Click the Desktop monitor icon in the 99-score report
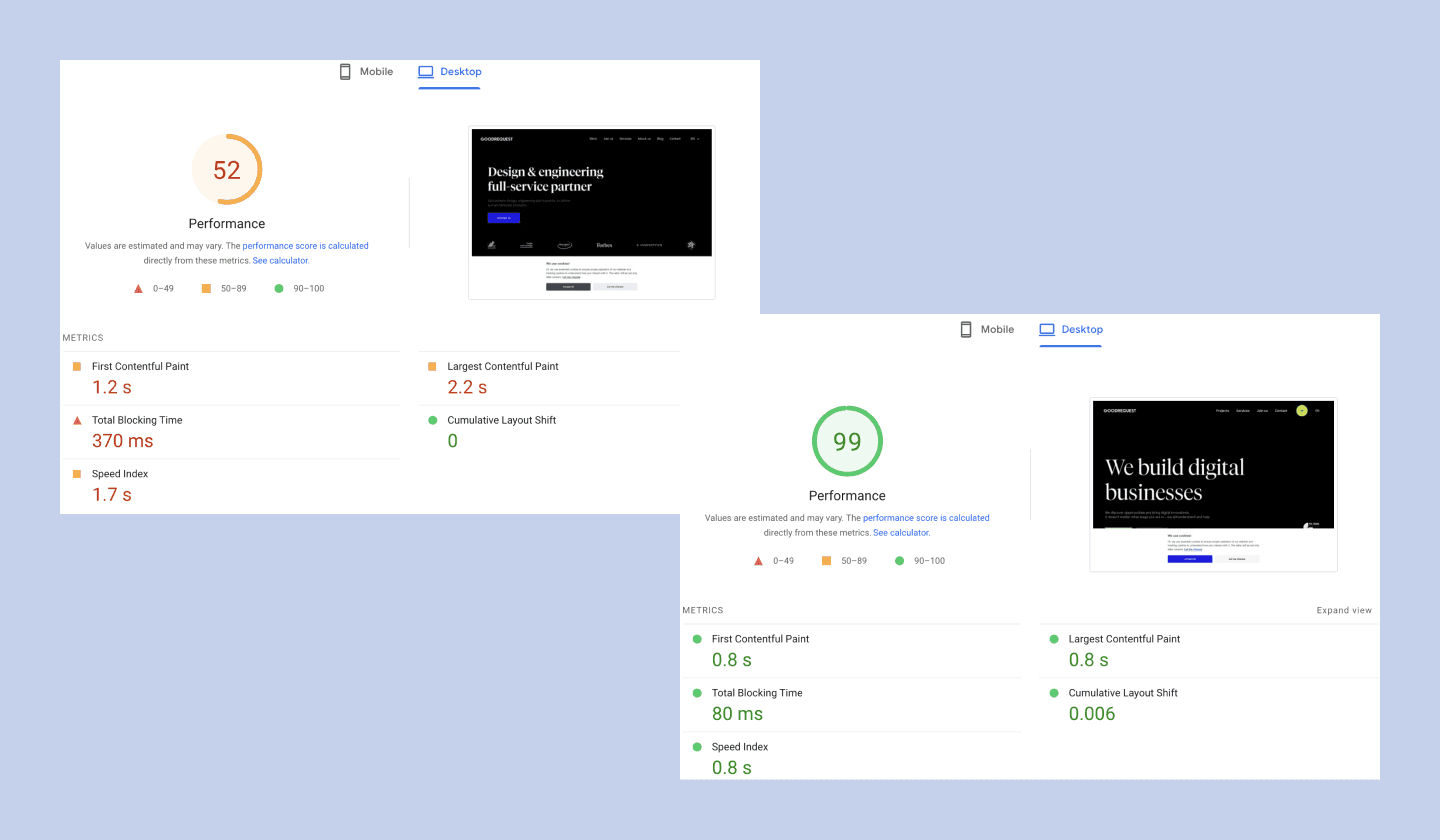The image size is (1440, 840). click(1047, 329)
